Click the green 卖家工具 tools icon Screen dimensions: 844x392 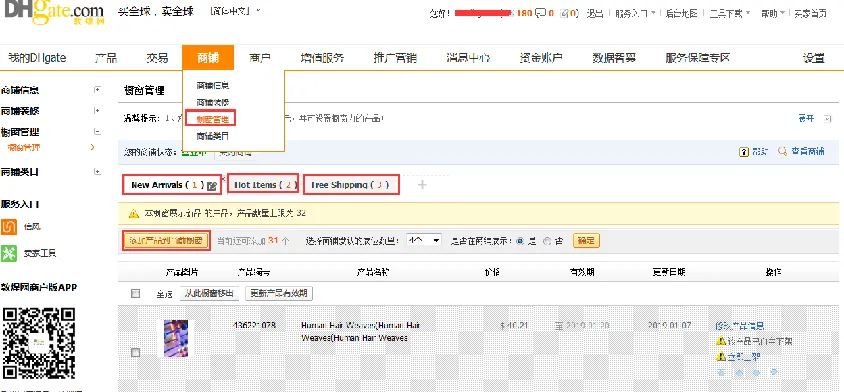pyautogui.click(x=9, y=253)
